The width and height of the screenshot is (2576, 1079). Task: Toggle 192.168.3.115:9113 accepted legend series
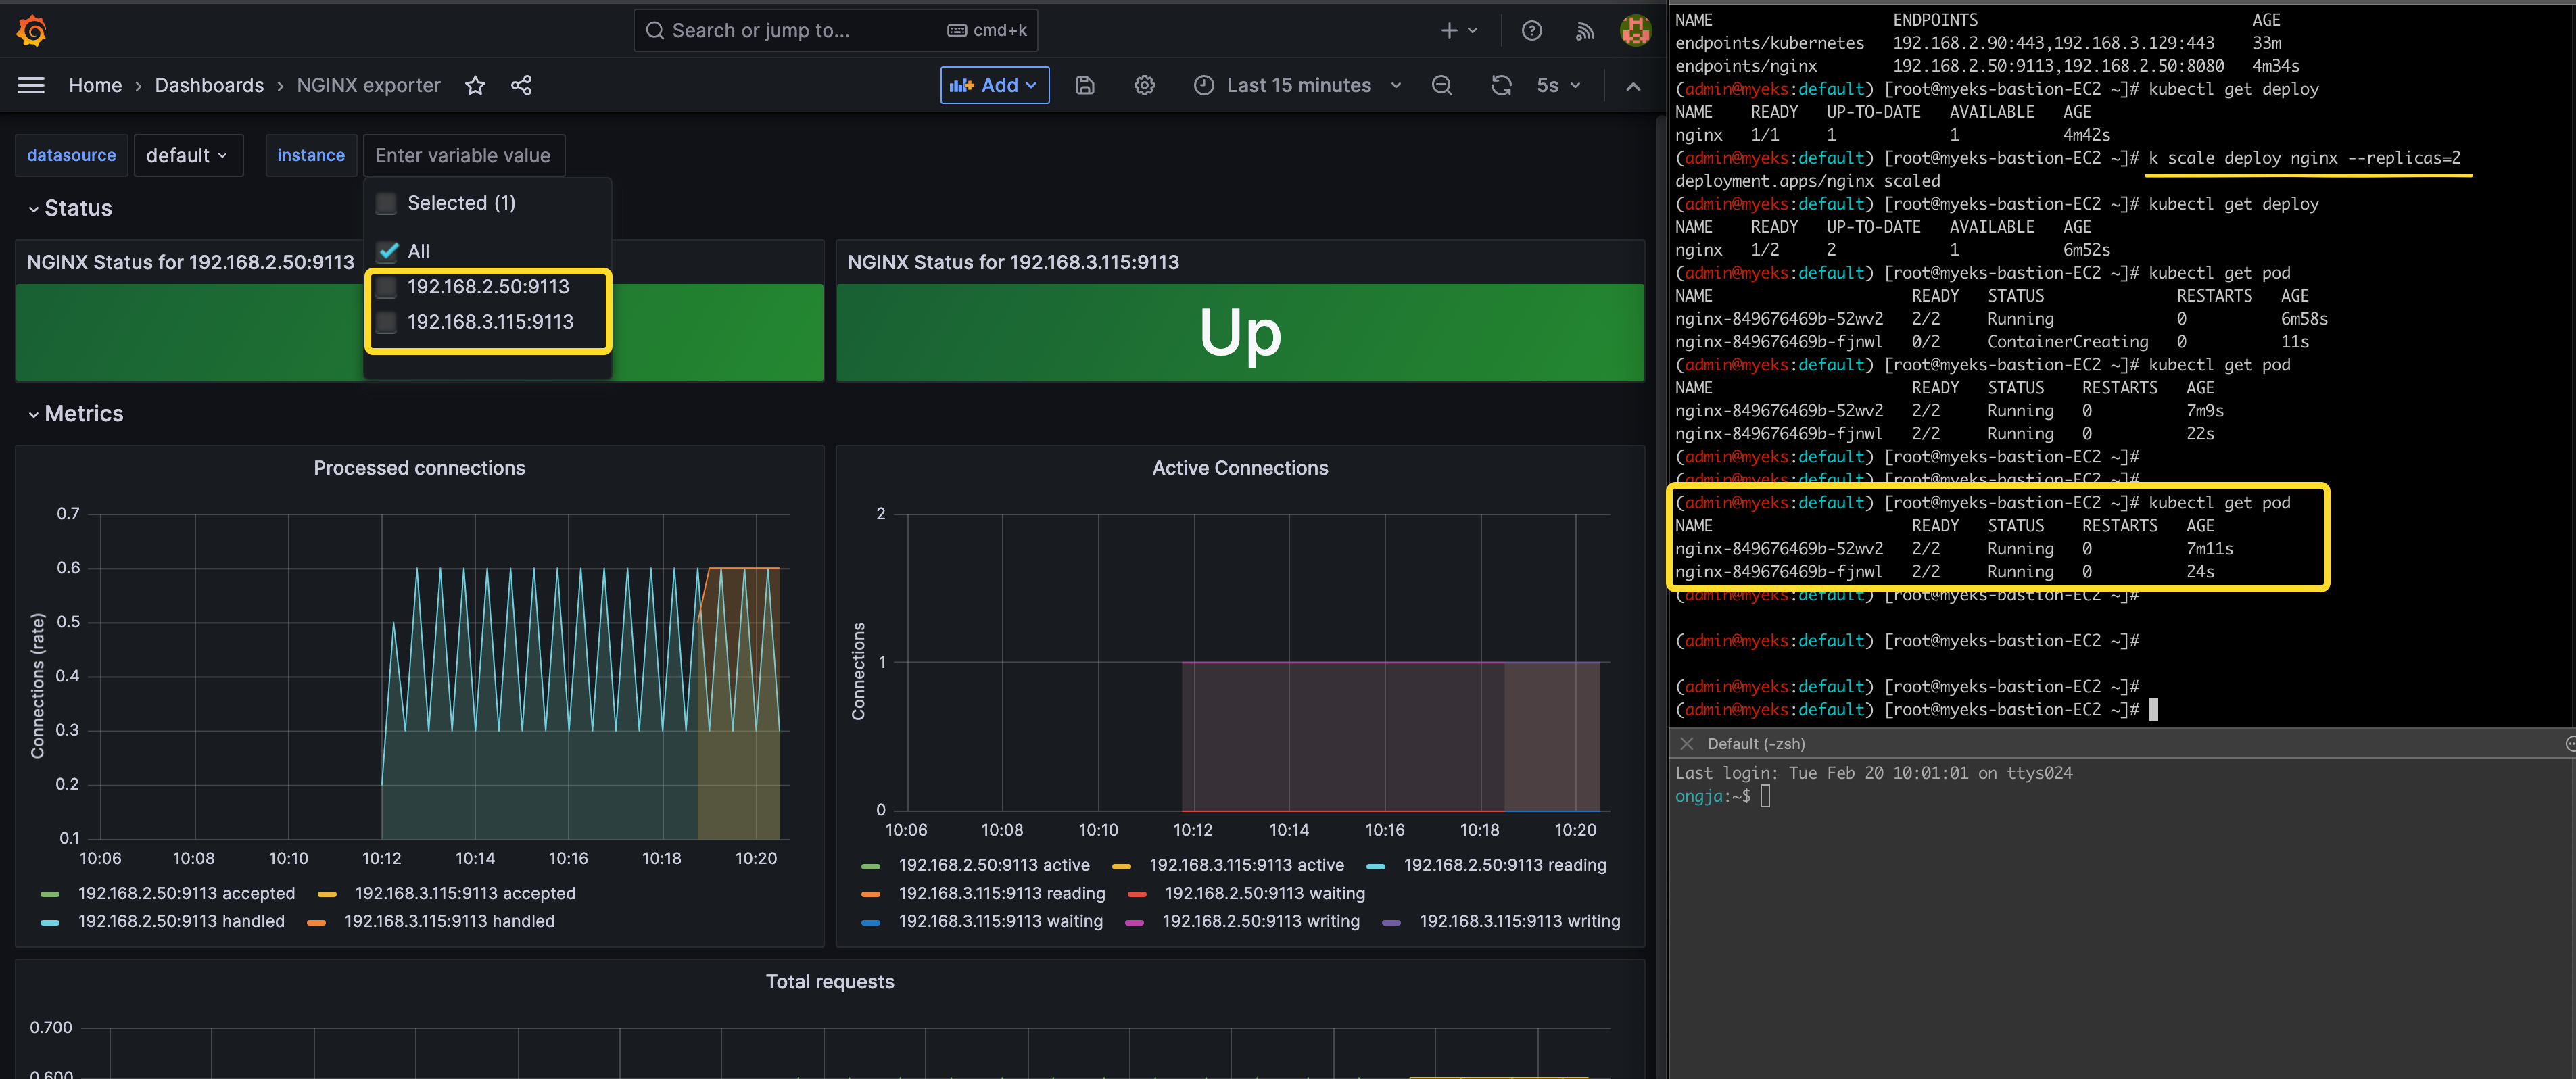click(x=465, y=893)
